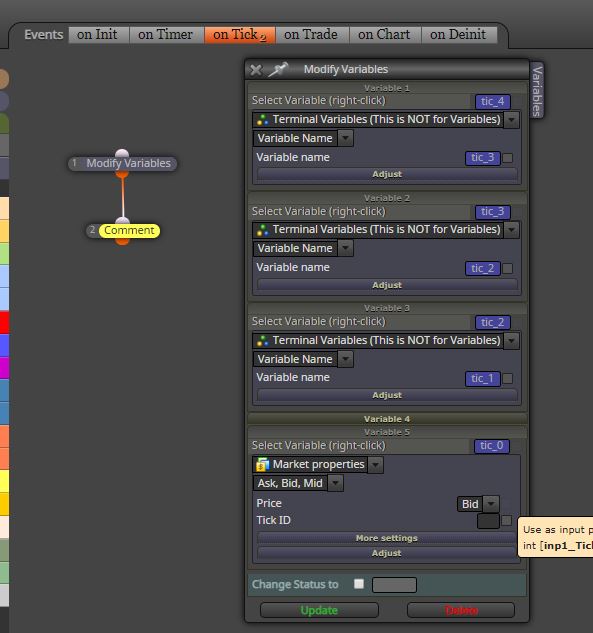The image size is (593, 633).
Task: Click the tic_3 Variable name value in Variable 1
Action: click(x=483, y=158)
